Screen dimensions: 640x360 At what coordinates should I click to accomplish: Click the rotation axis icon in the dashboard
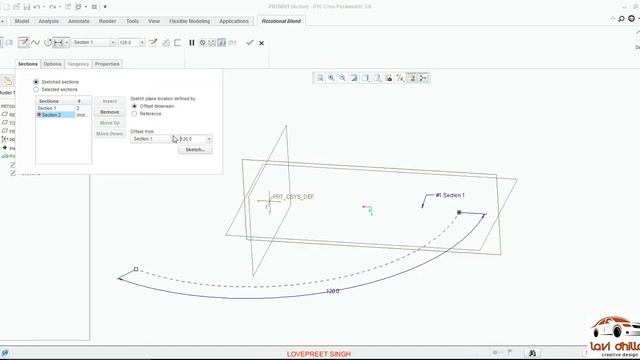click(48, 42)
